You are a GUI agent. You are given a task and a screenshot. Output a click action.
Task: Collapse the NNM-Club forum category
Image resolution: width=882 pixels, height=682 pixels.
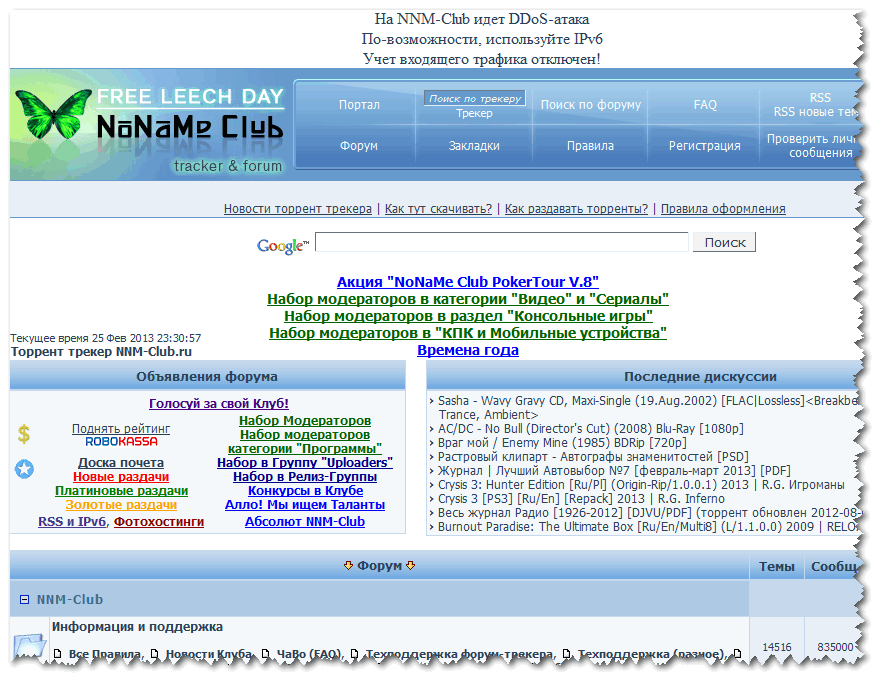tap(24, 600)
